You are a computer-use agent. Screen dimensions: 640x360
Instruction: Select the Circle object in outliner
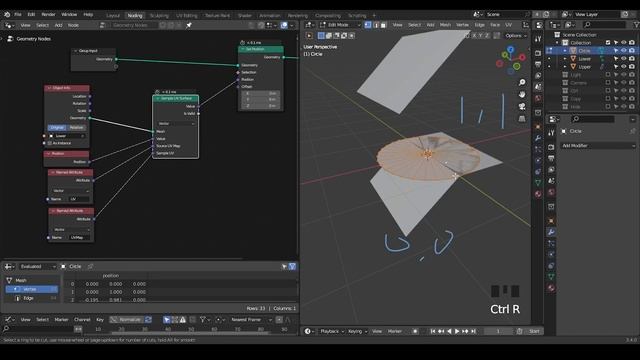(584, 51)
